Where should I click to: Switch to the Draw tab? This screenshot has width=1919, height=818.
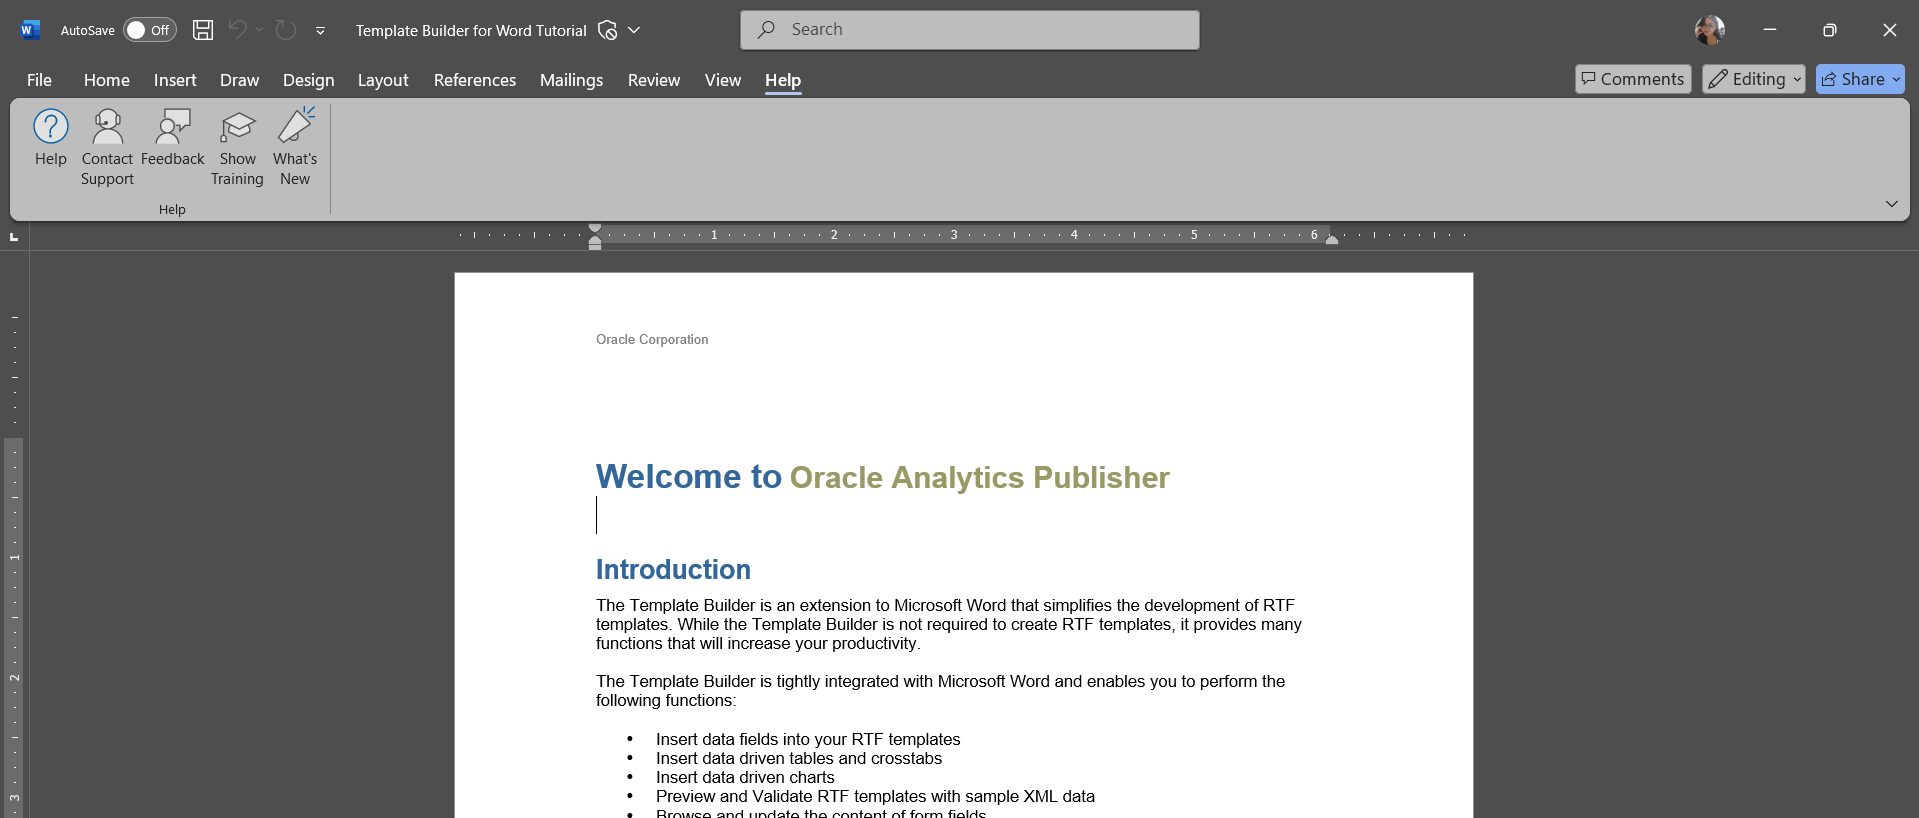(239, 80)
